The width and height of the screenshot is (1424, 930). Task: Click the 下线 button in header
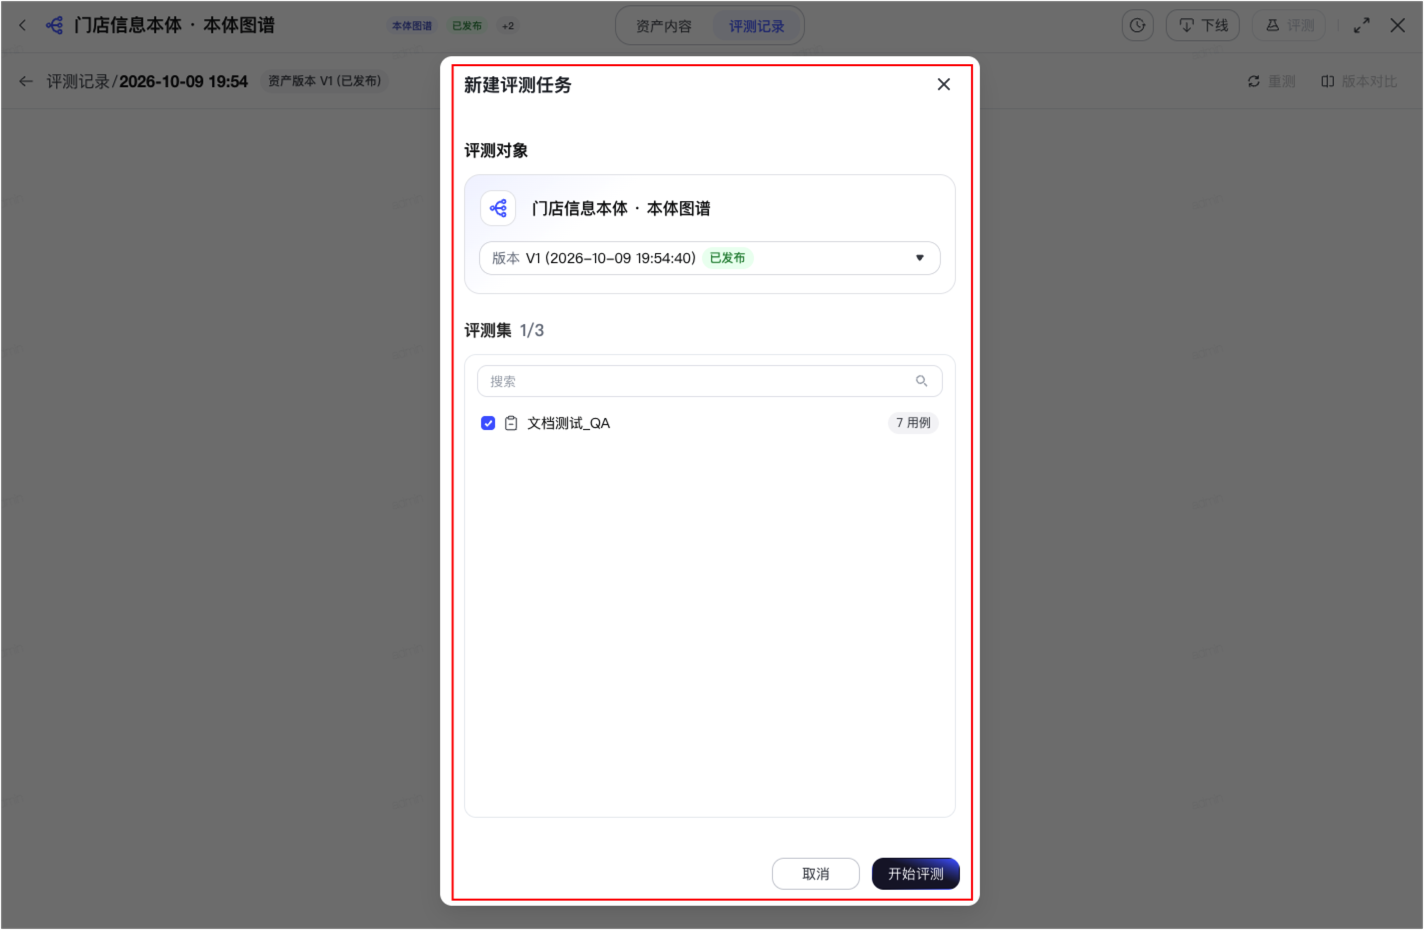(x=1203, y=25)
